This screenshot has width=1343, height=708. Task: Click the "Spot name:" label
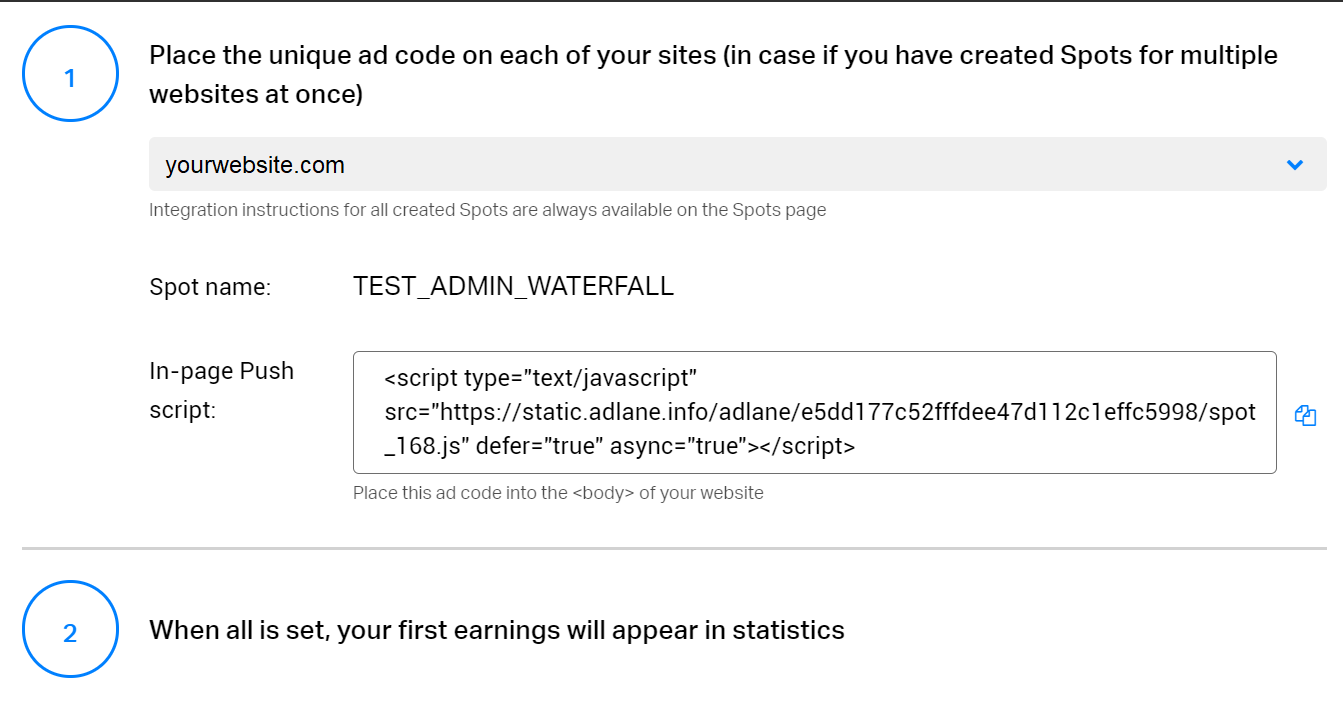[210, 288]
